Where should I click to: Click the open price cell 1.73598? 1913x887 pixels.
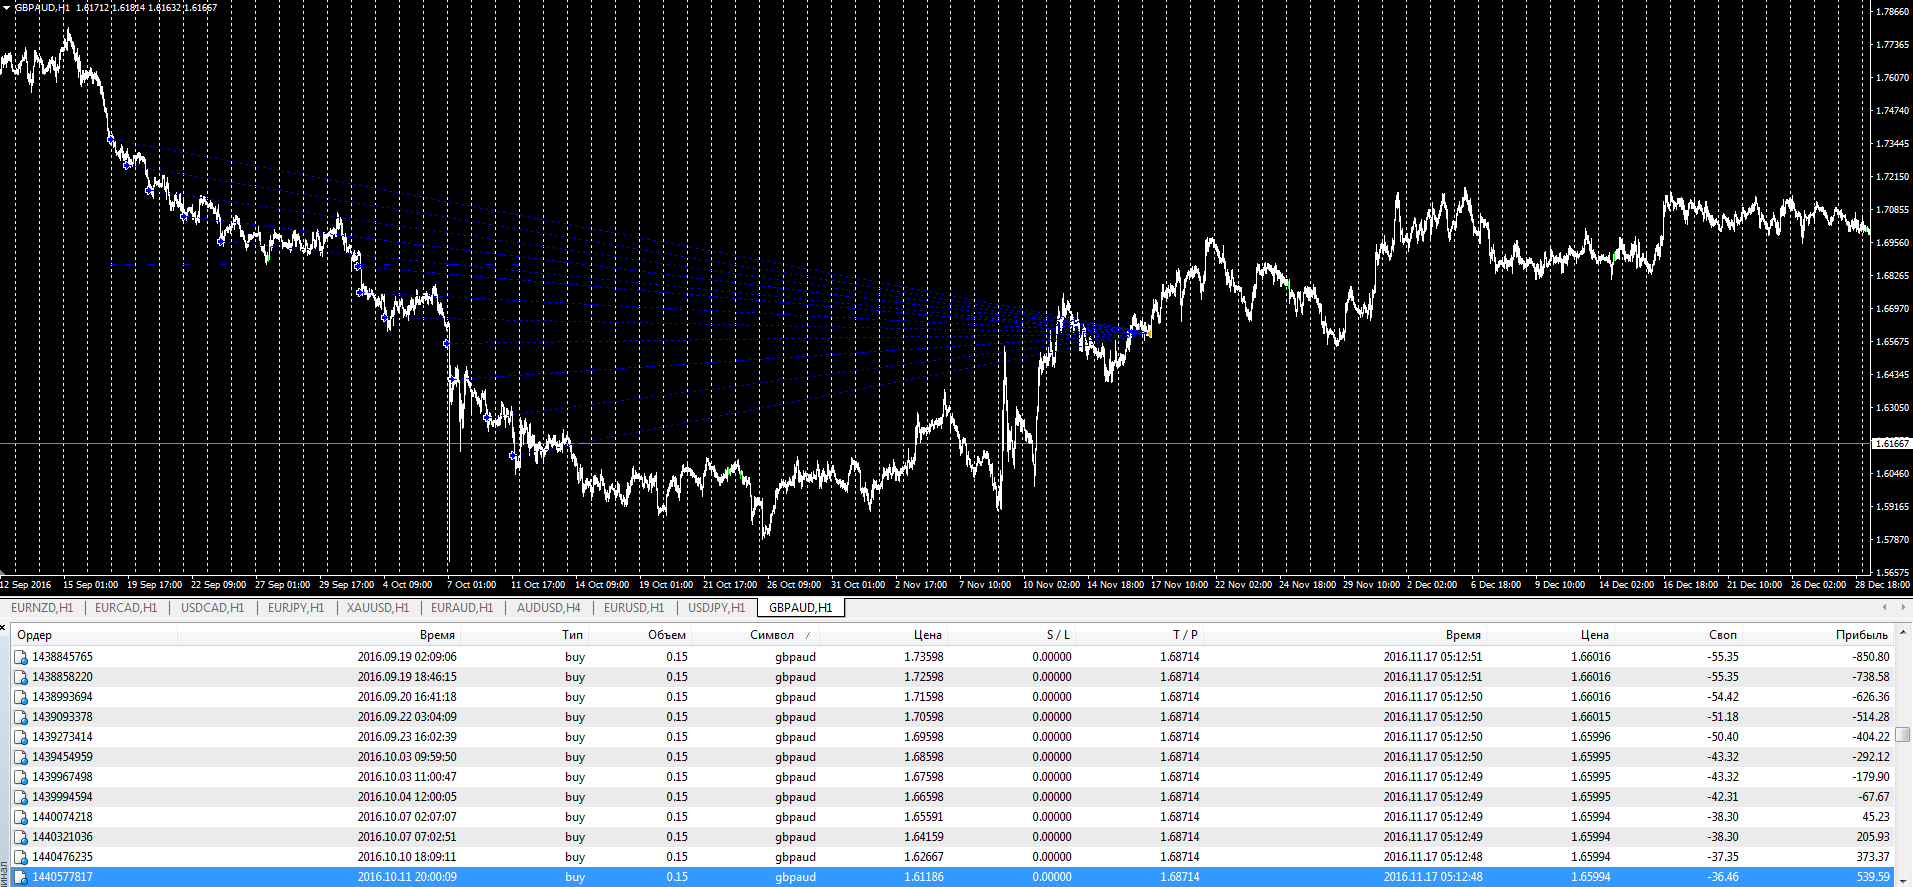(924, 657)
